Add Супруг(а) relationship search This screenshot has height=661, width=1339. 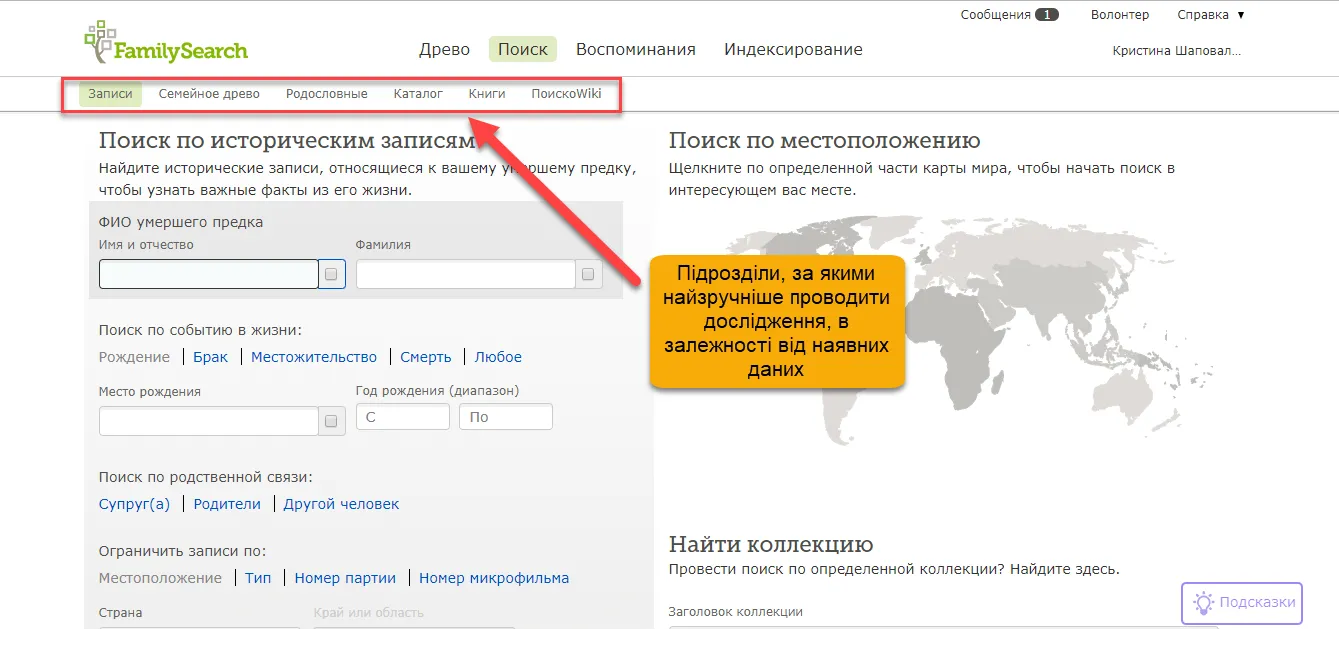pyautogui.click(x=134, y=504)
